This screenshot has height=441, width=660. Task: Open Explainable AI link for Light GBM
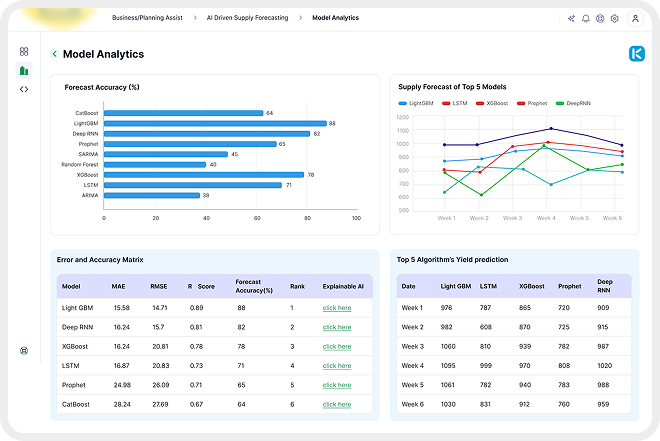pos(337,308)
